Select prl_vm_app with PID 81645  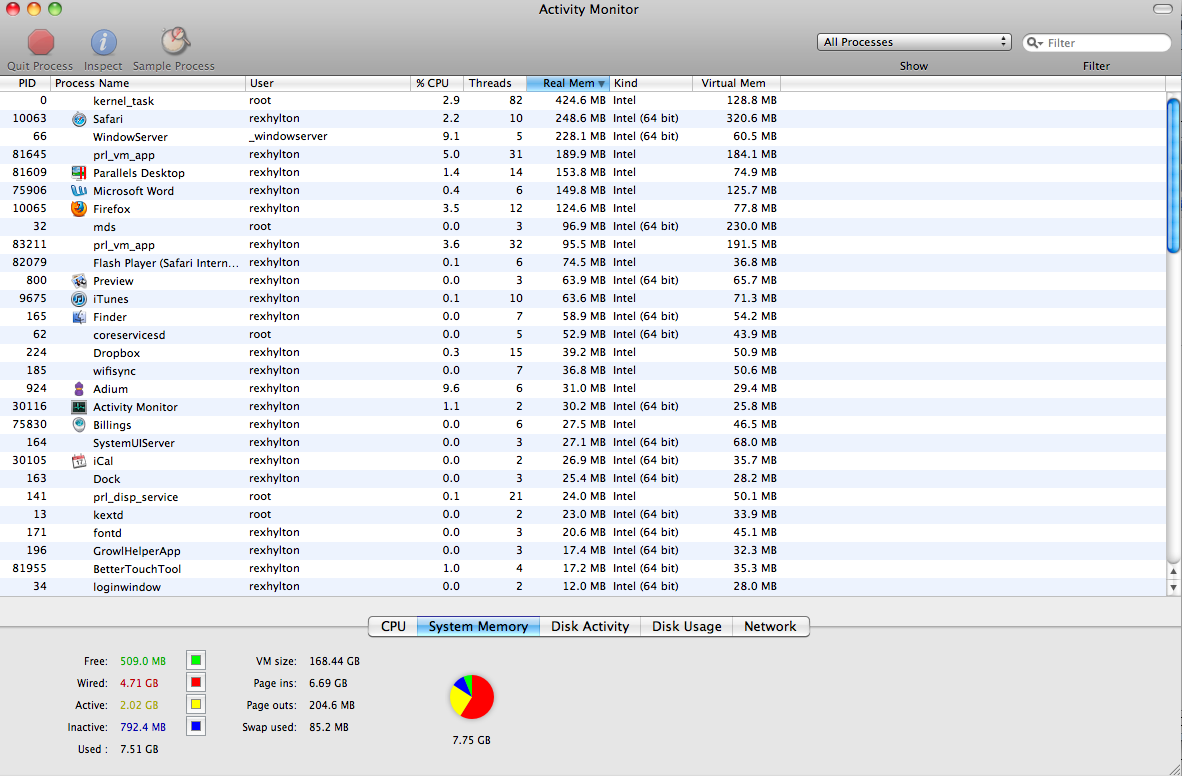(x=583, y=155)
